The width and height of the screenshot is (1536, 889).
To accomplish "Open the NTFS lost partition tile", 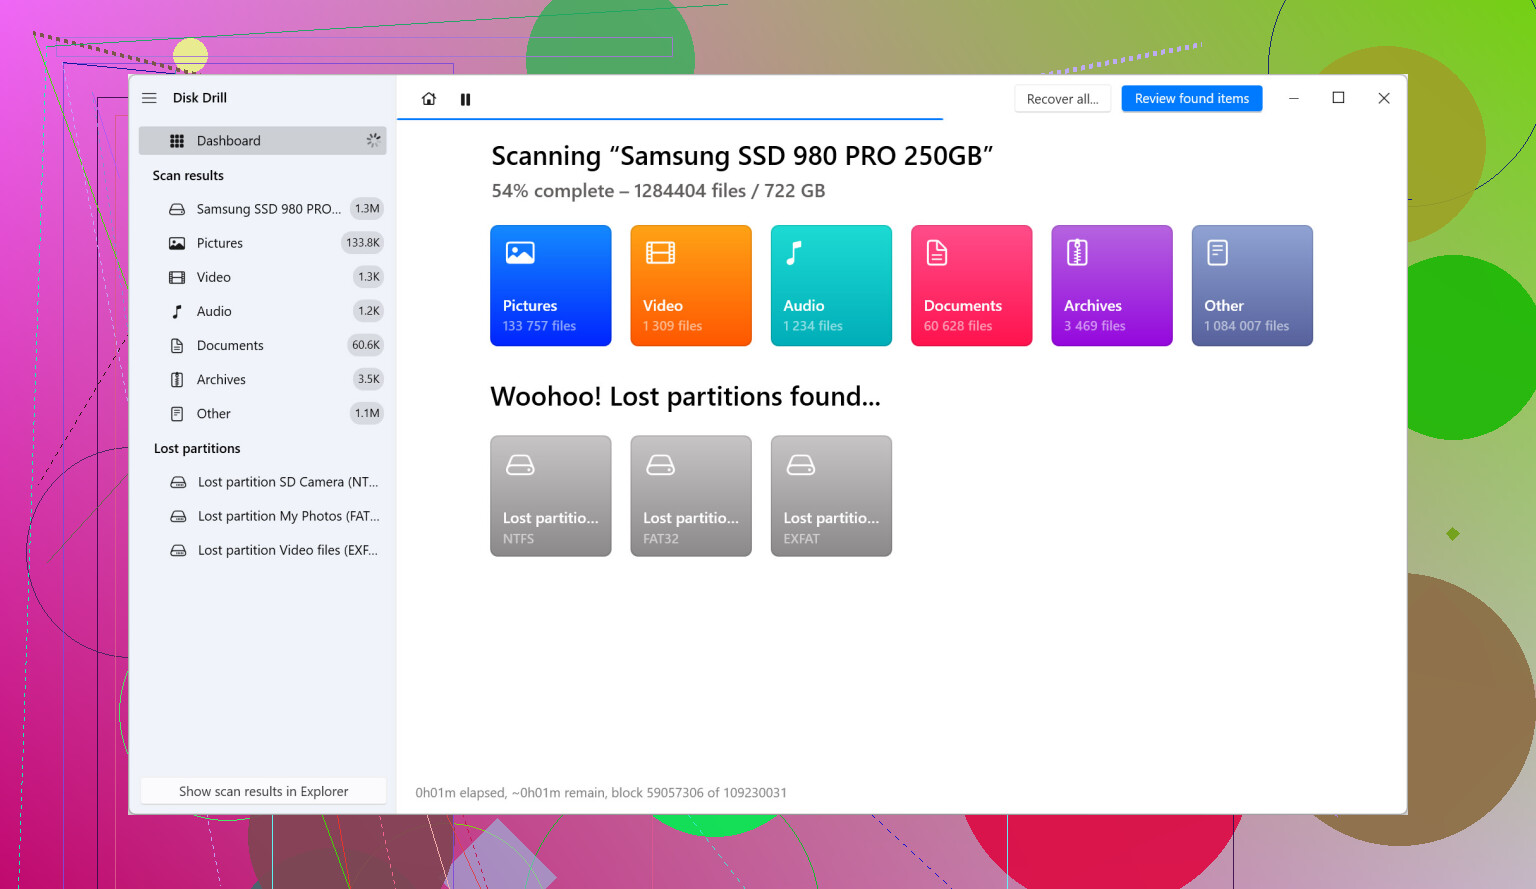I will [551, 496].
